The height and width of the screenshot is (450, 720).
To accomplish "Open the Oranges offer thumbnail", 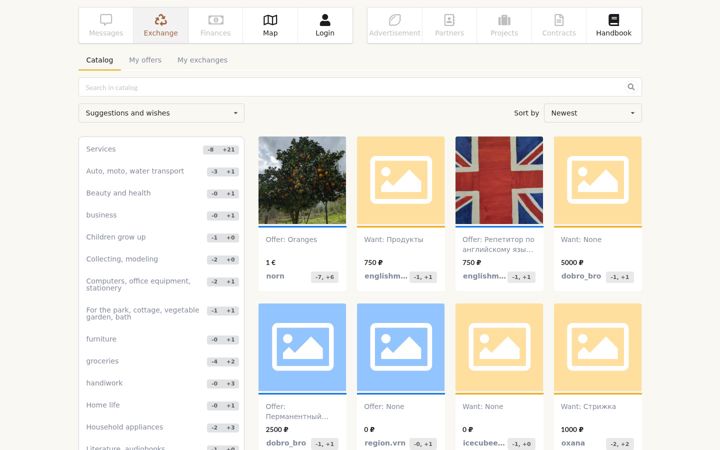I will tap(302, 180).
